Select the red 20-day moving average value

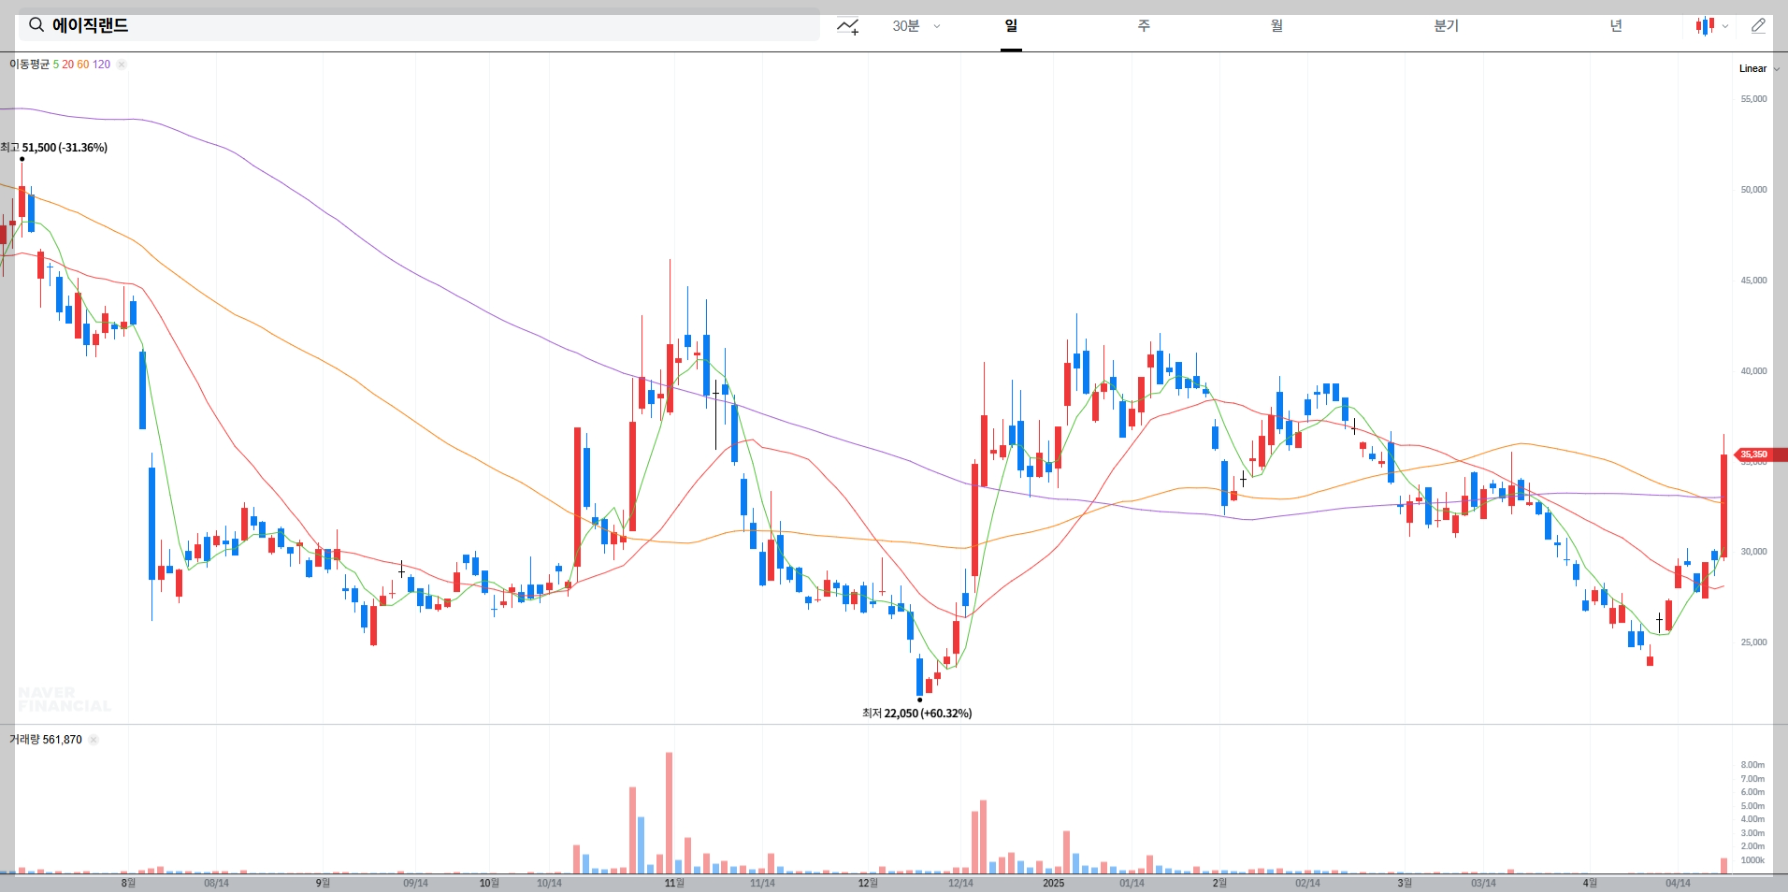tap(68, 64)
